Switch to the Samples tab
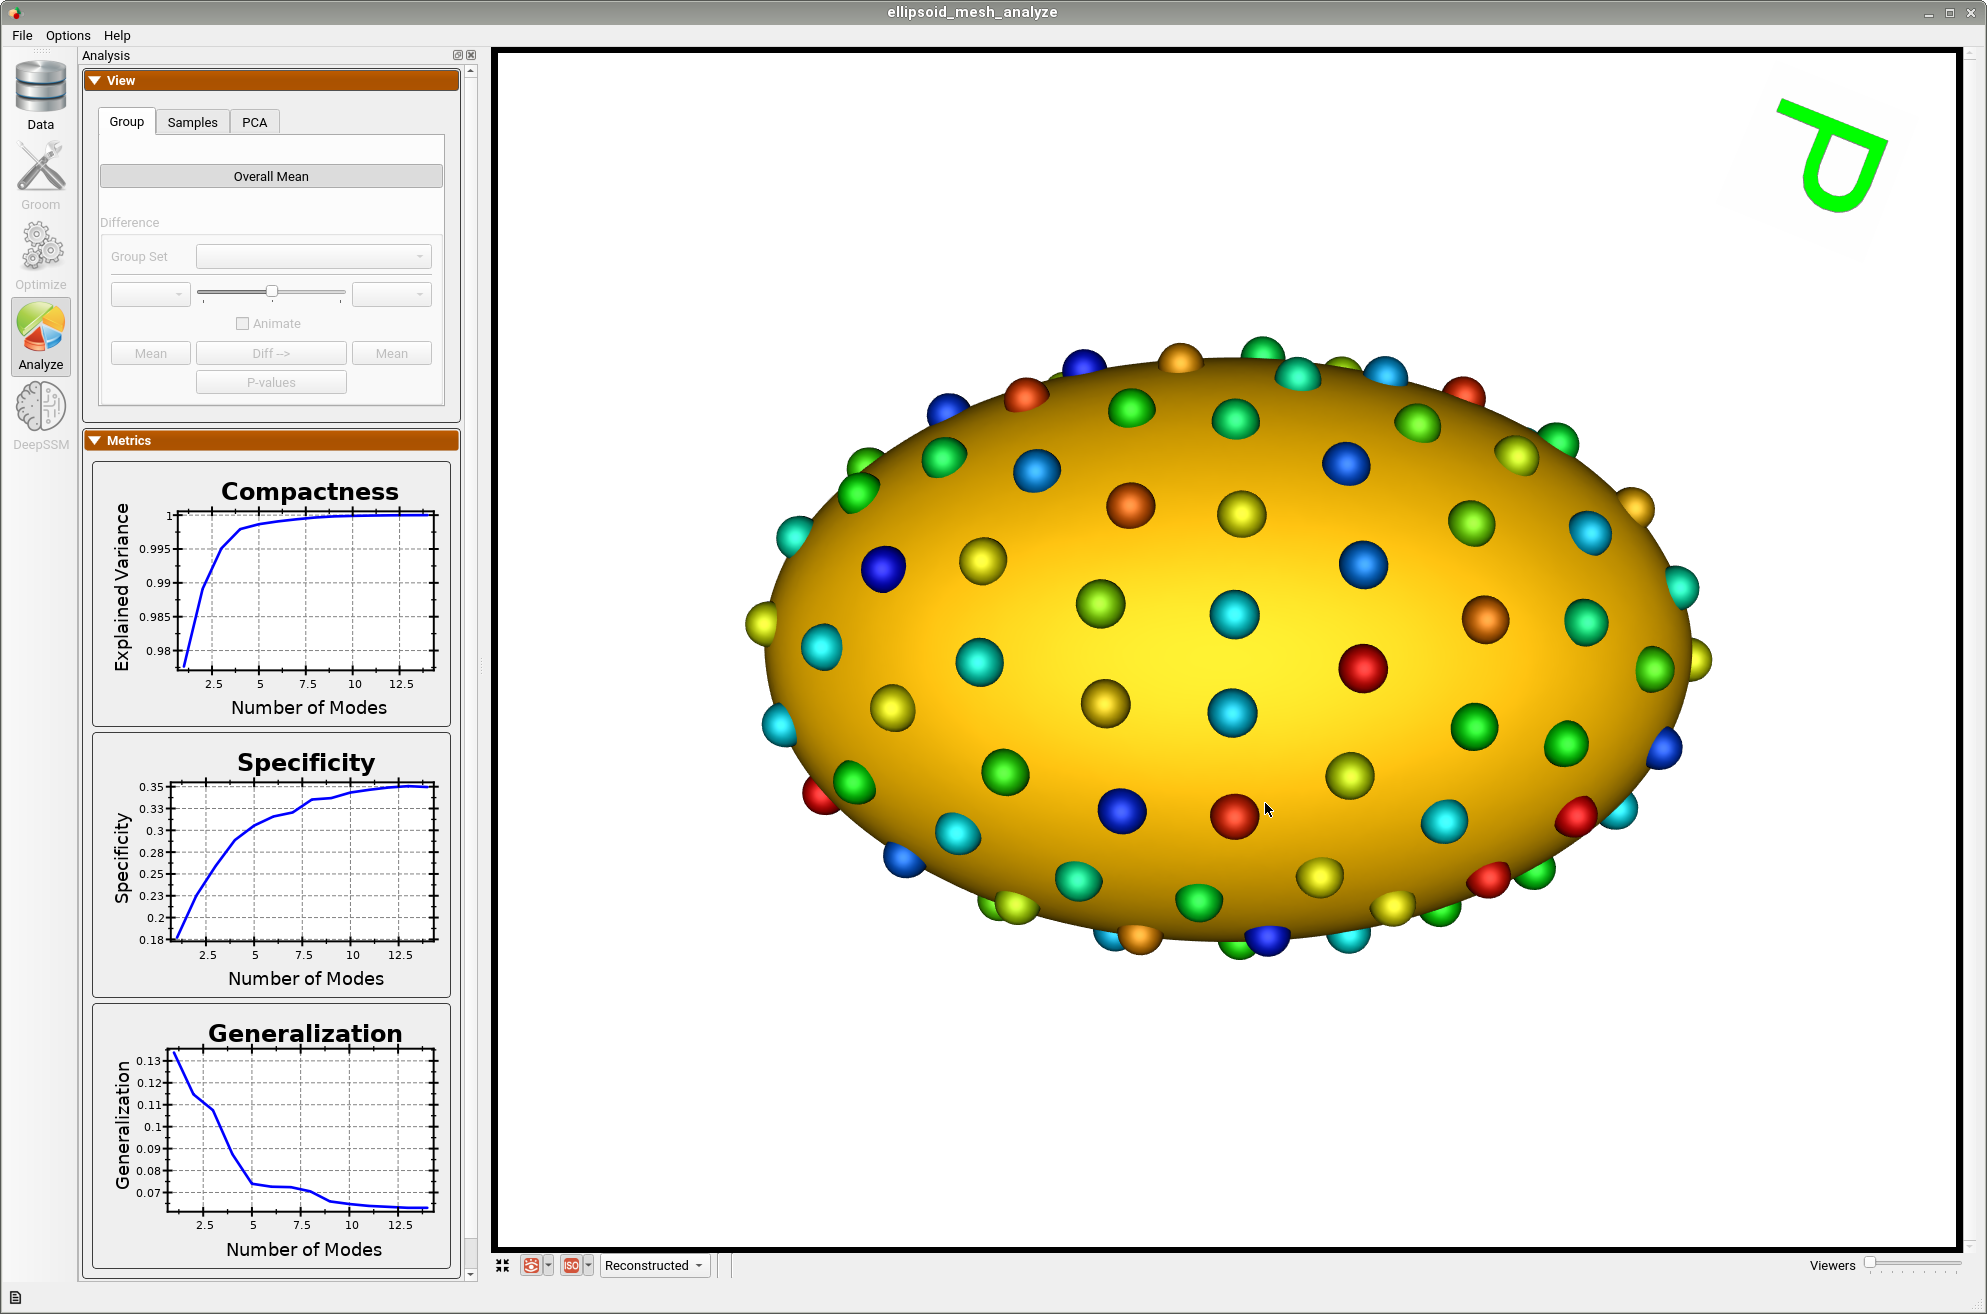 click(x=192, y=122)
